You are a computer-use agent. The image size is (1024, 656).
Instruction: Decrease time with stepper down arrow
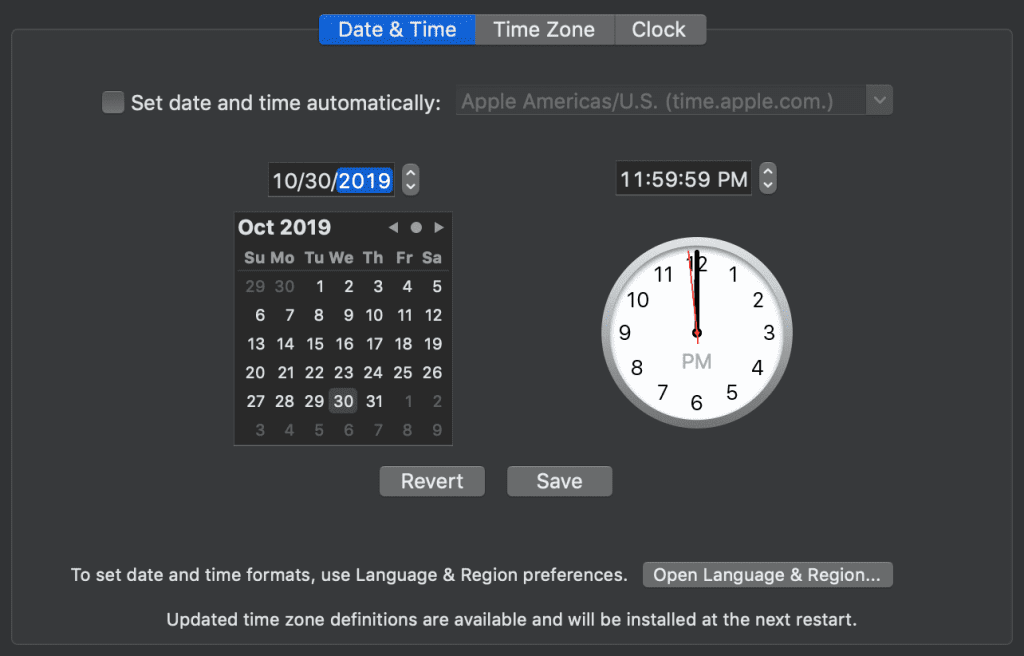point(768,186)
